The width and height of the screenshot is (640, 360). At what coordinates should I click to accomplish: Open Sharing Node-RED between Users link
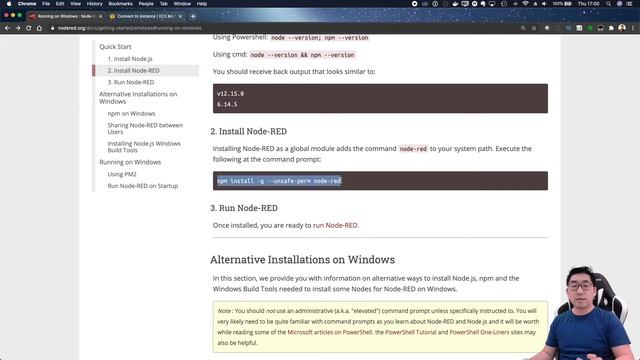pos(145,129)
